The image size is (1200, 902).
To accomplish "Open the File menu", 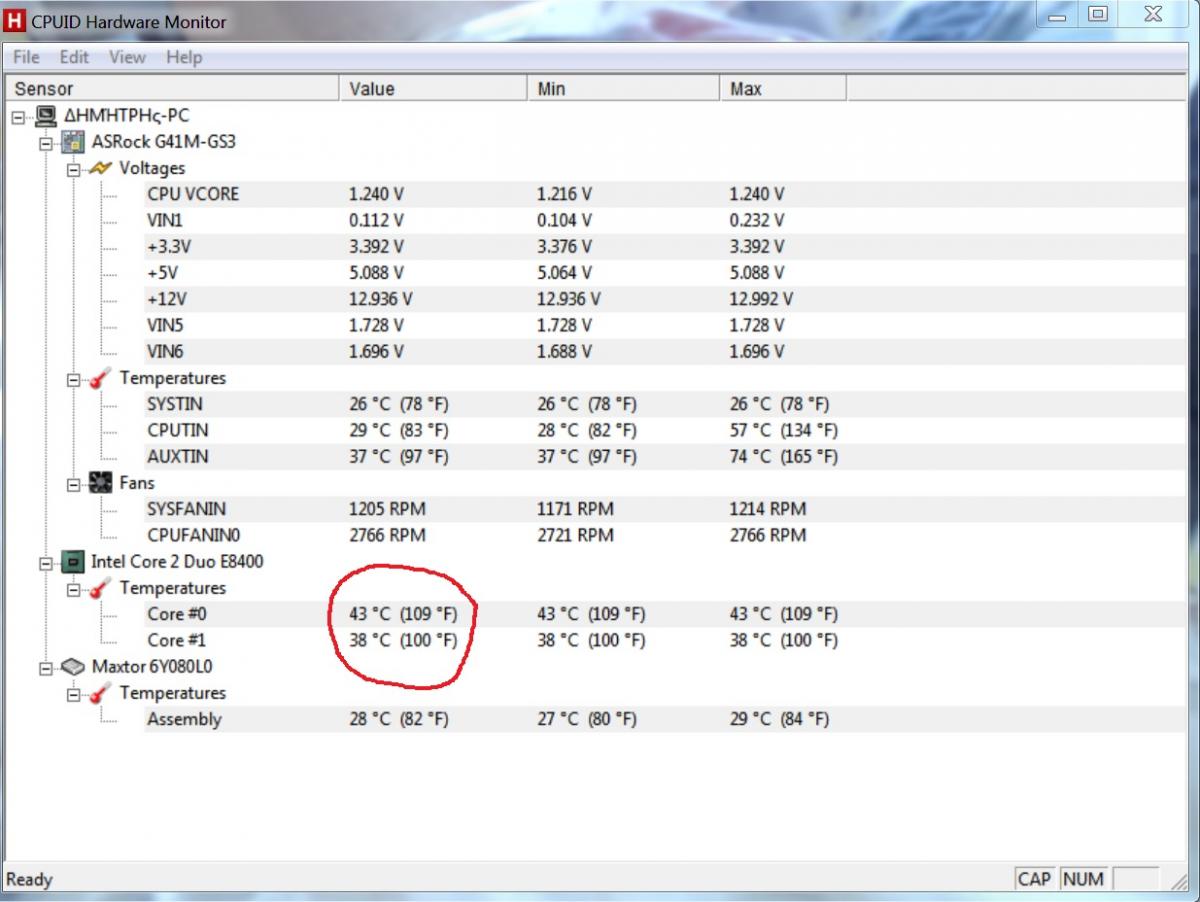I will click(26, 57).
